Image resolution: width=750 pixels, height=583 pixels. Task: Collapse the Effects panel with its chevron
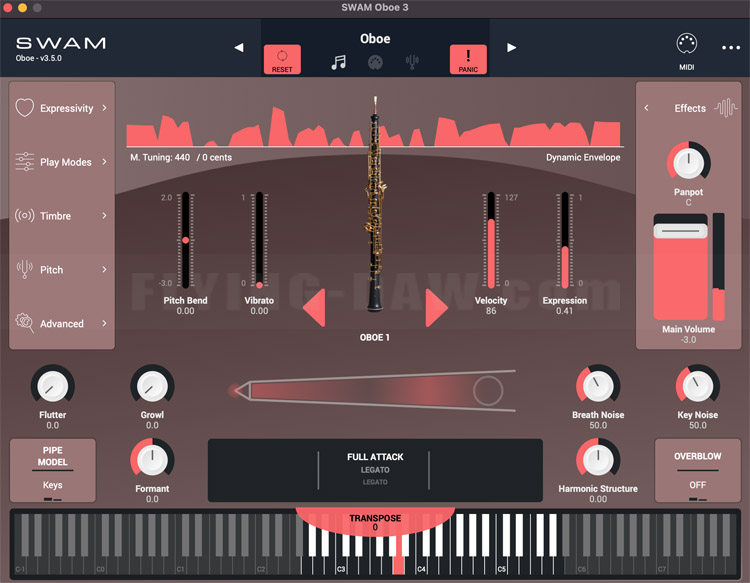tap(646, 108)
